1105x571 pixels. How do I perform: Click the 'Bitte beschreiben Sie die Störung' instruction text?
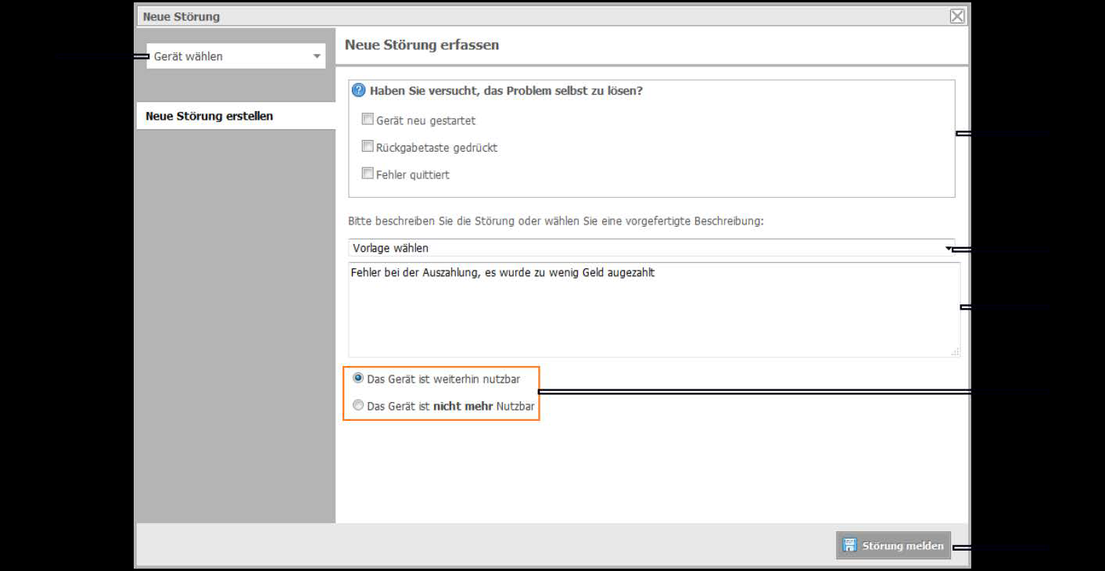point(556,221)
